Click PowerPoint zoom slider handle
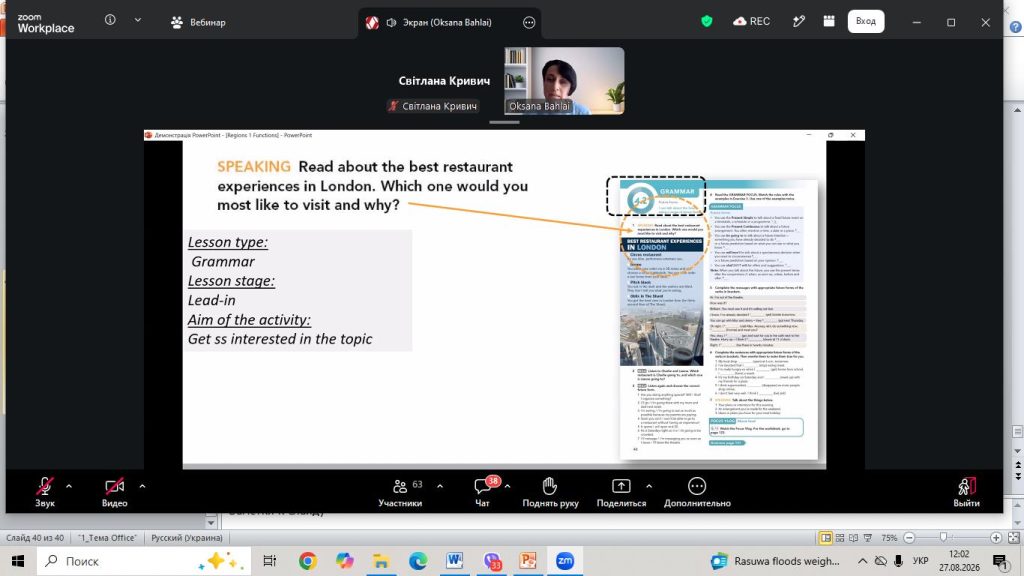 (x=943, y=537)
